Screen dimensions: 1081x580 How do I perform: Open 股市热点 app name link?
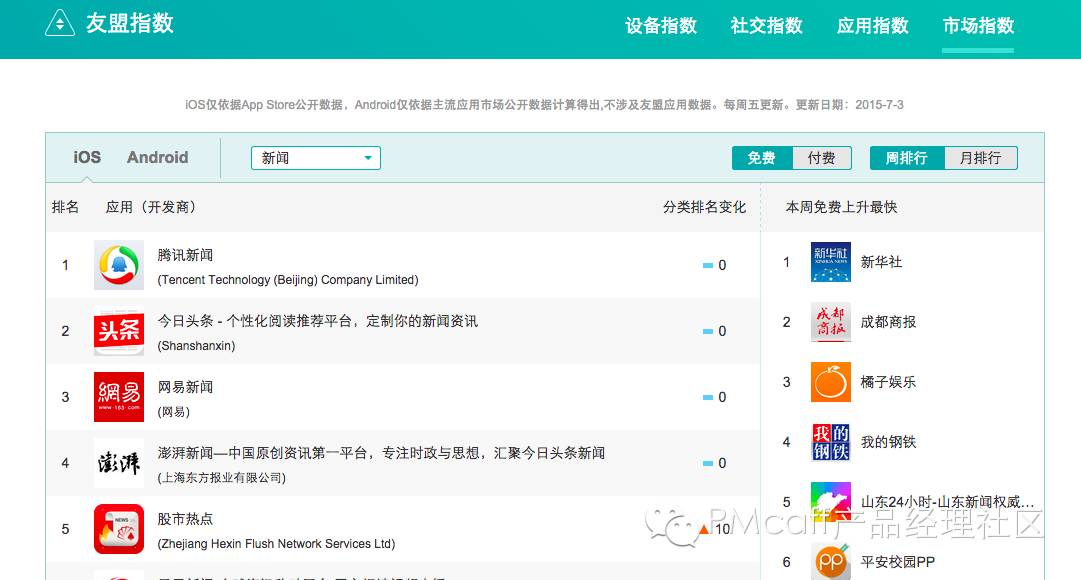click(x=185, y=519)
